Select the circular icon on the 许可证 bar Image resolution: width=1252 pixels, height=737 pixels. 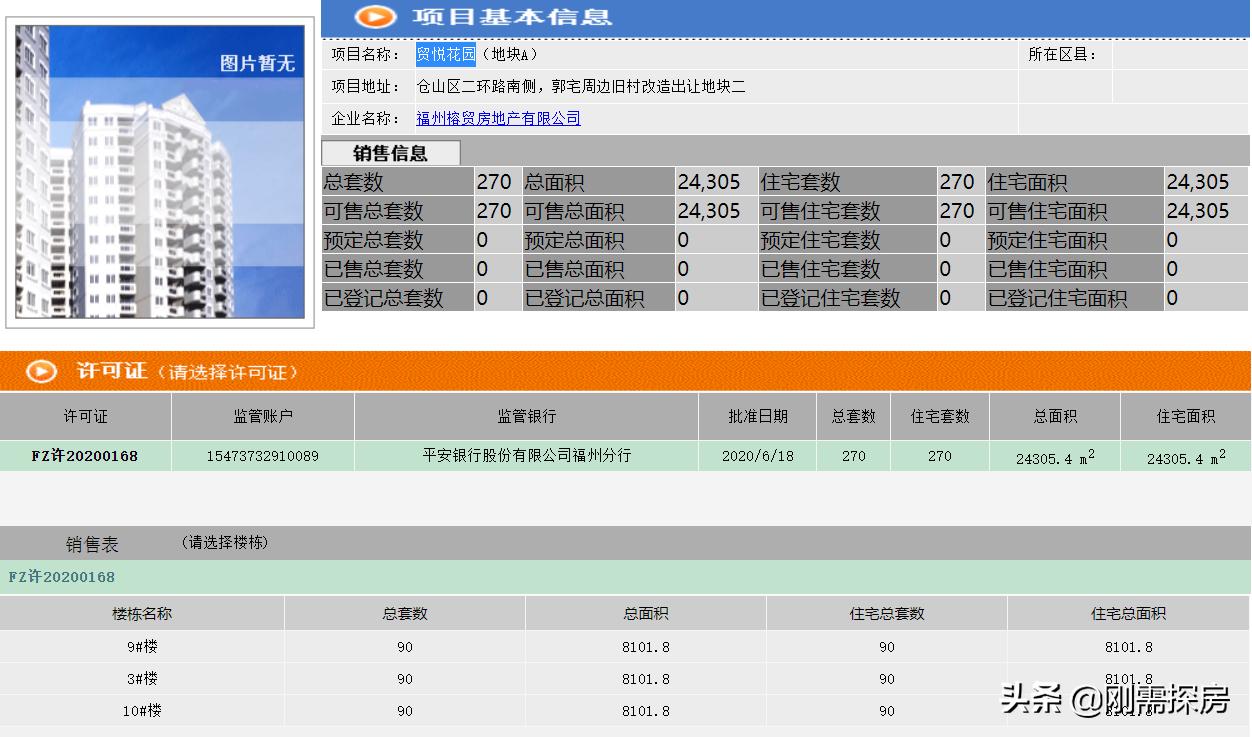(40, 371)
